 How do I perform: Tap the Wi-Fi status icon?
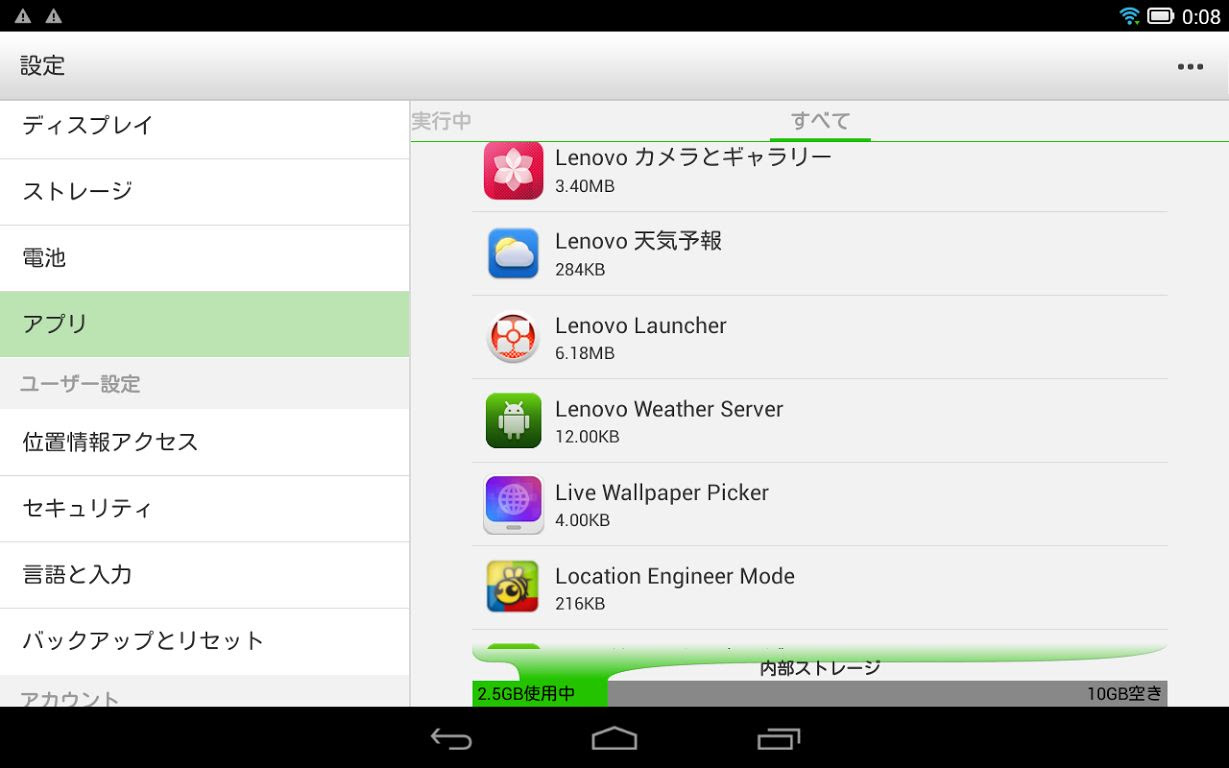1129,16
